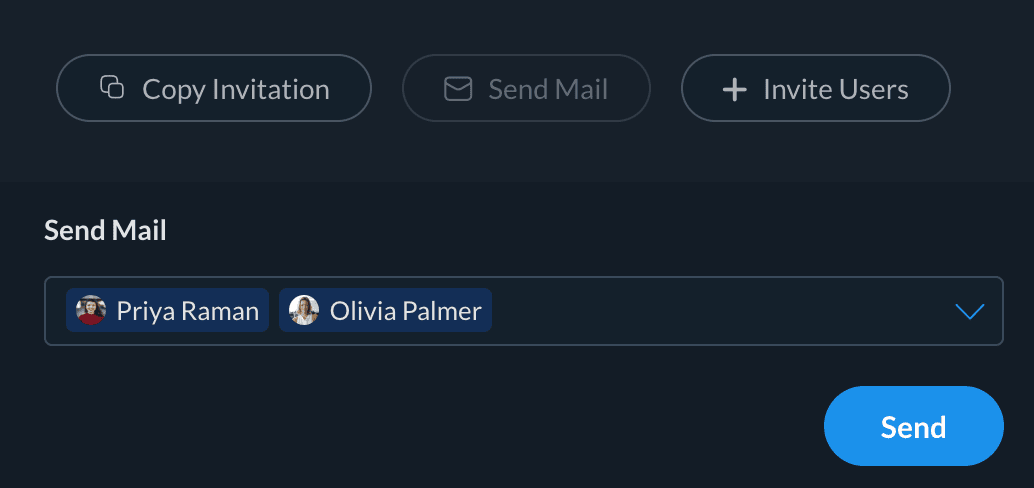Click the "Copy Invitation" text label
The width and height of the screenshot is (1034, 488).
[236, 90]
